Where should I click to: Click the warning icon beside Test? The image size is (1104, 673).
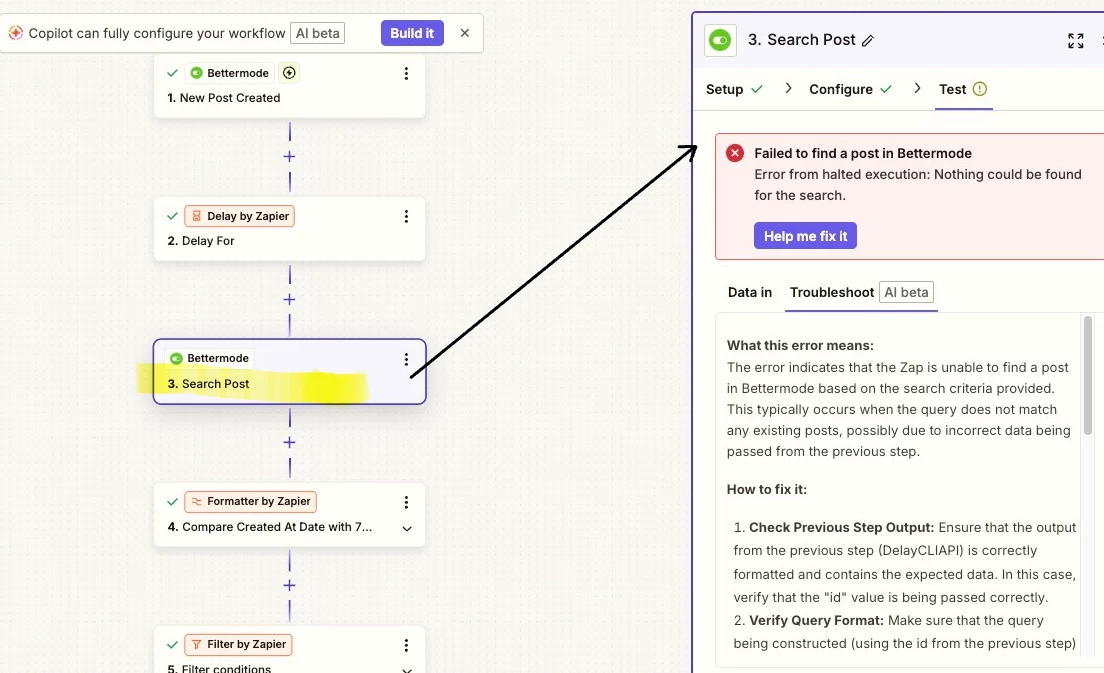coord(979,89)
